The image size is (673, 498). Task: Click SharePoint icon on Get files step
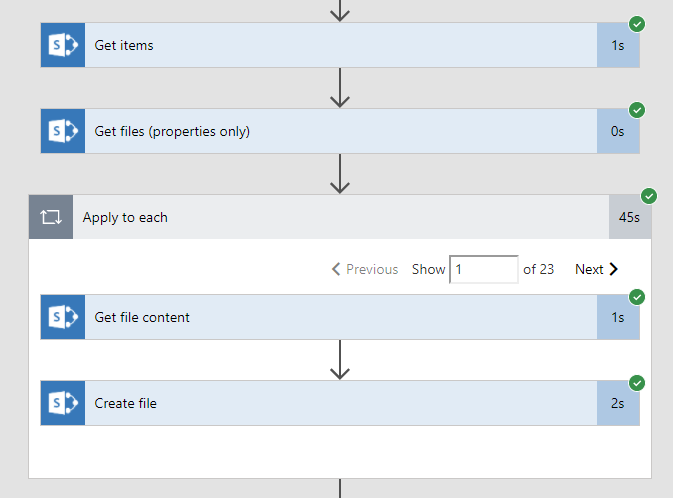point(62,131)
